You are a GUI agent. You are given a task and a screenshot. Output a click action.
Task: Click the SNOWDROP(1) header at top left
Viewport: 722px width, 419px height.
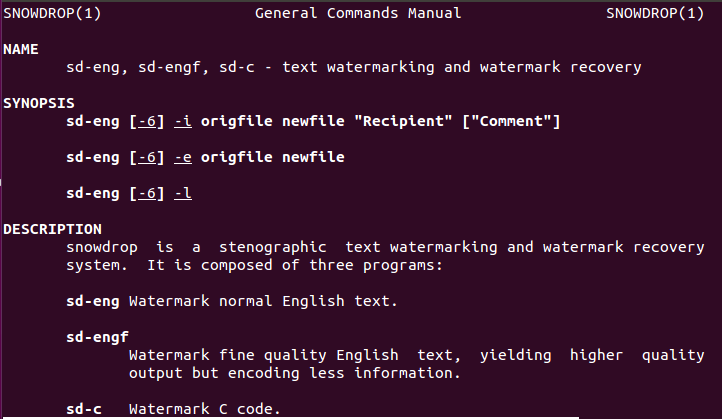click(52, 13)
